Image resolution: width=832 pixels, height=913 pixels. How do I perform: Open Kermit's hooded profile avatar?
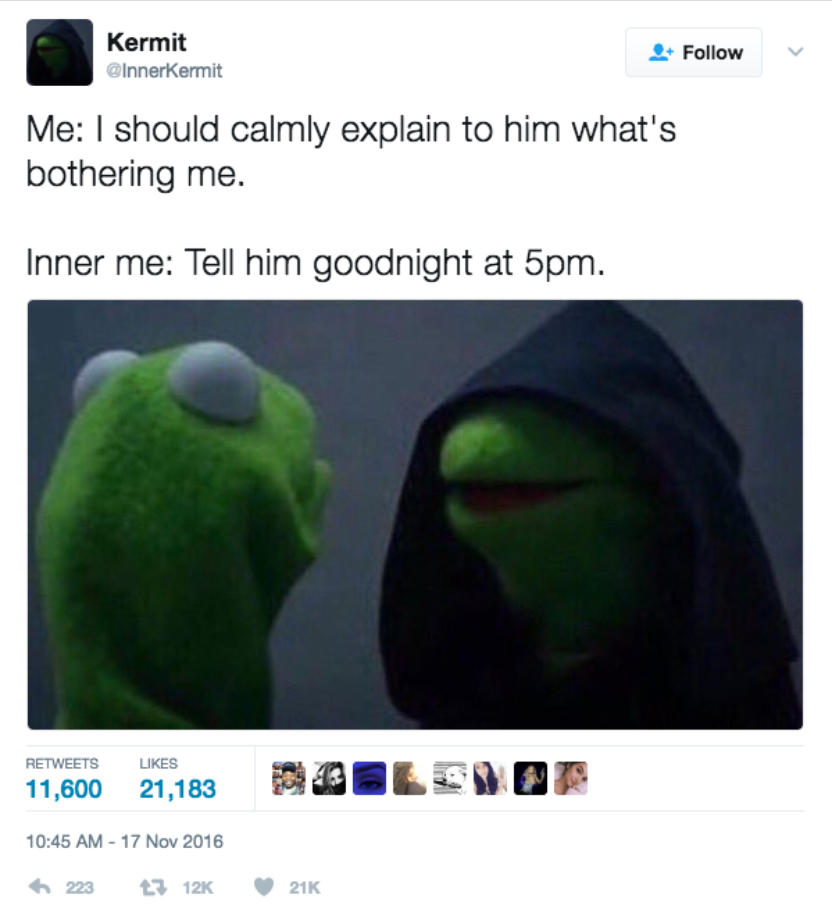(59, 52)
